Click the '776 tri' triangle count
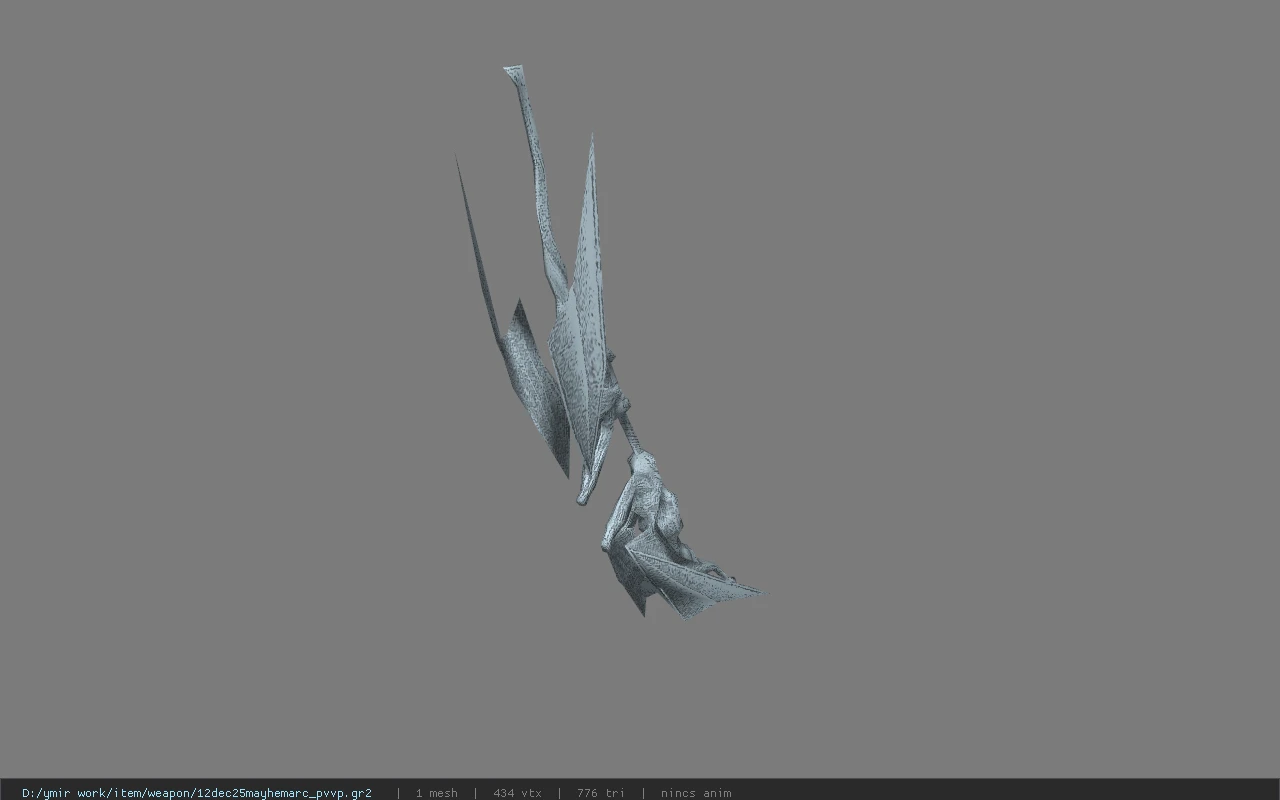 [x=600, y=793]
